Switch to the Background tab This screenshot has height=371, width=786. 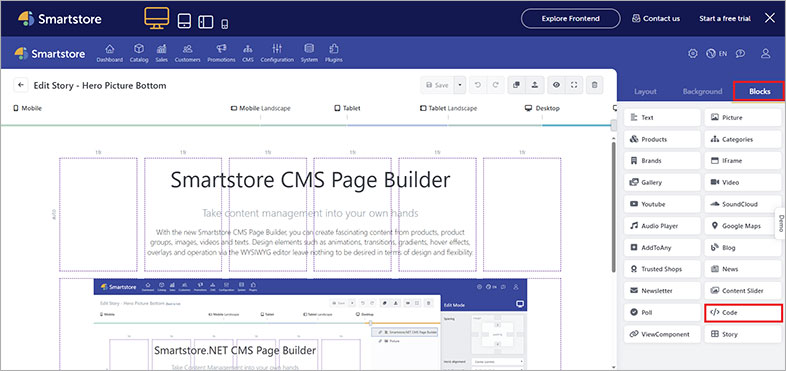702,92
